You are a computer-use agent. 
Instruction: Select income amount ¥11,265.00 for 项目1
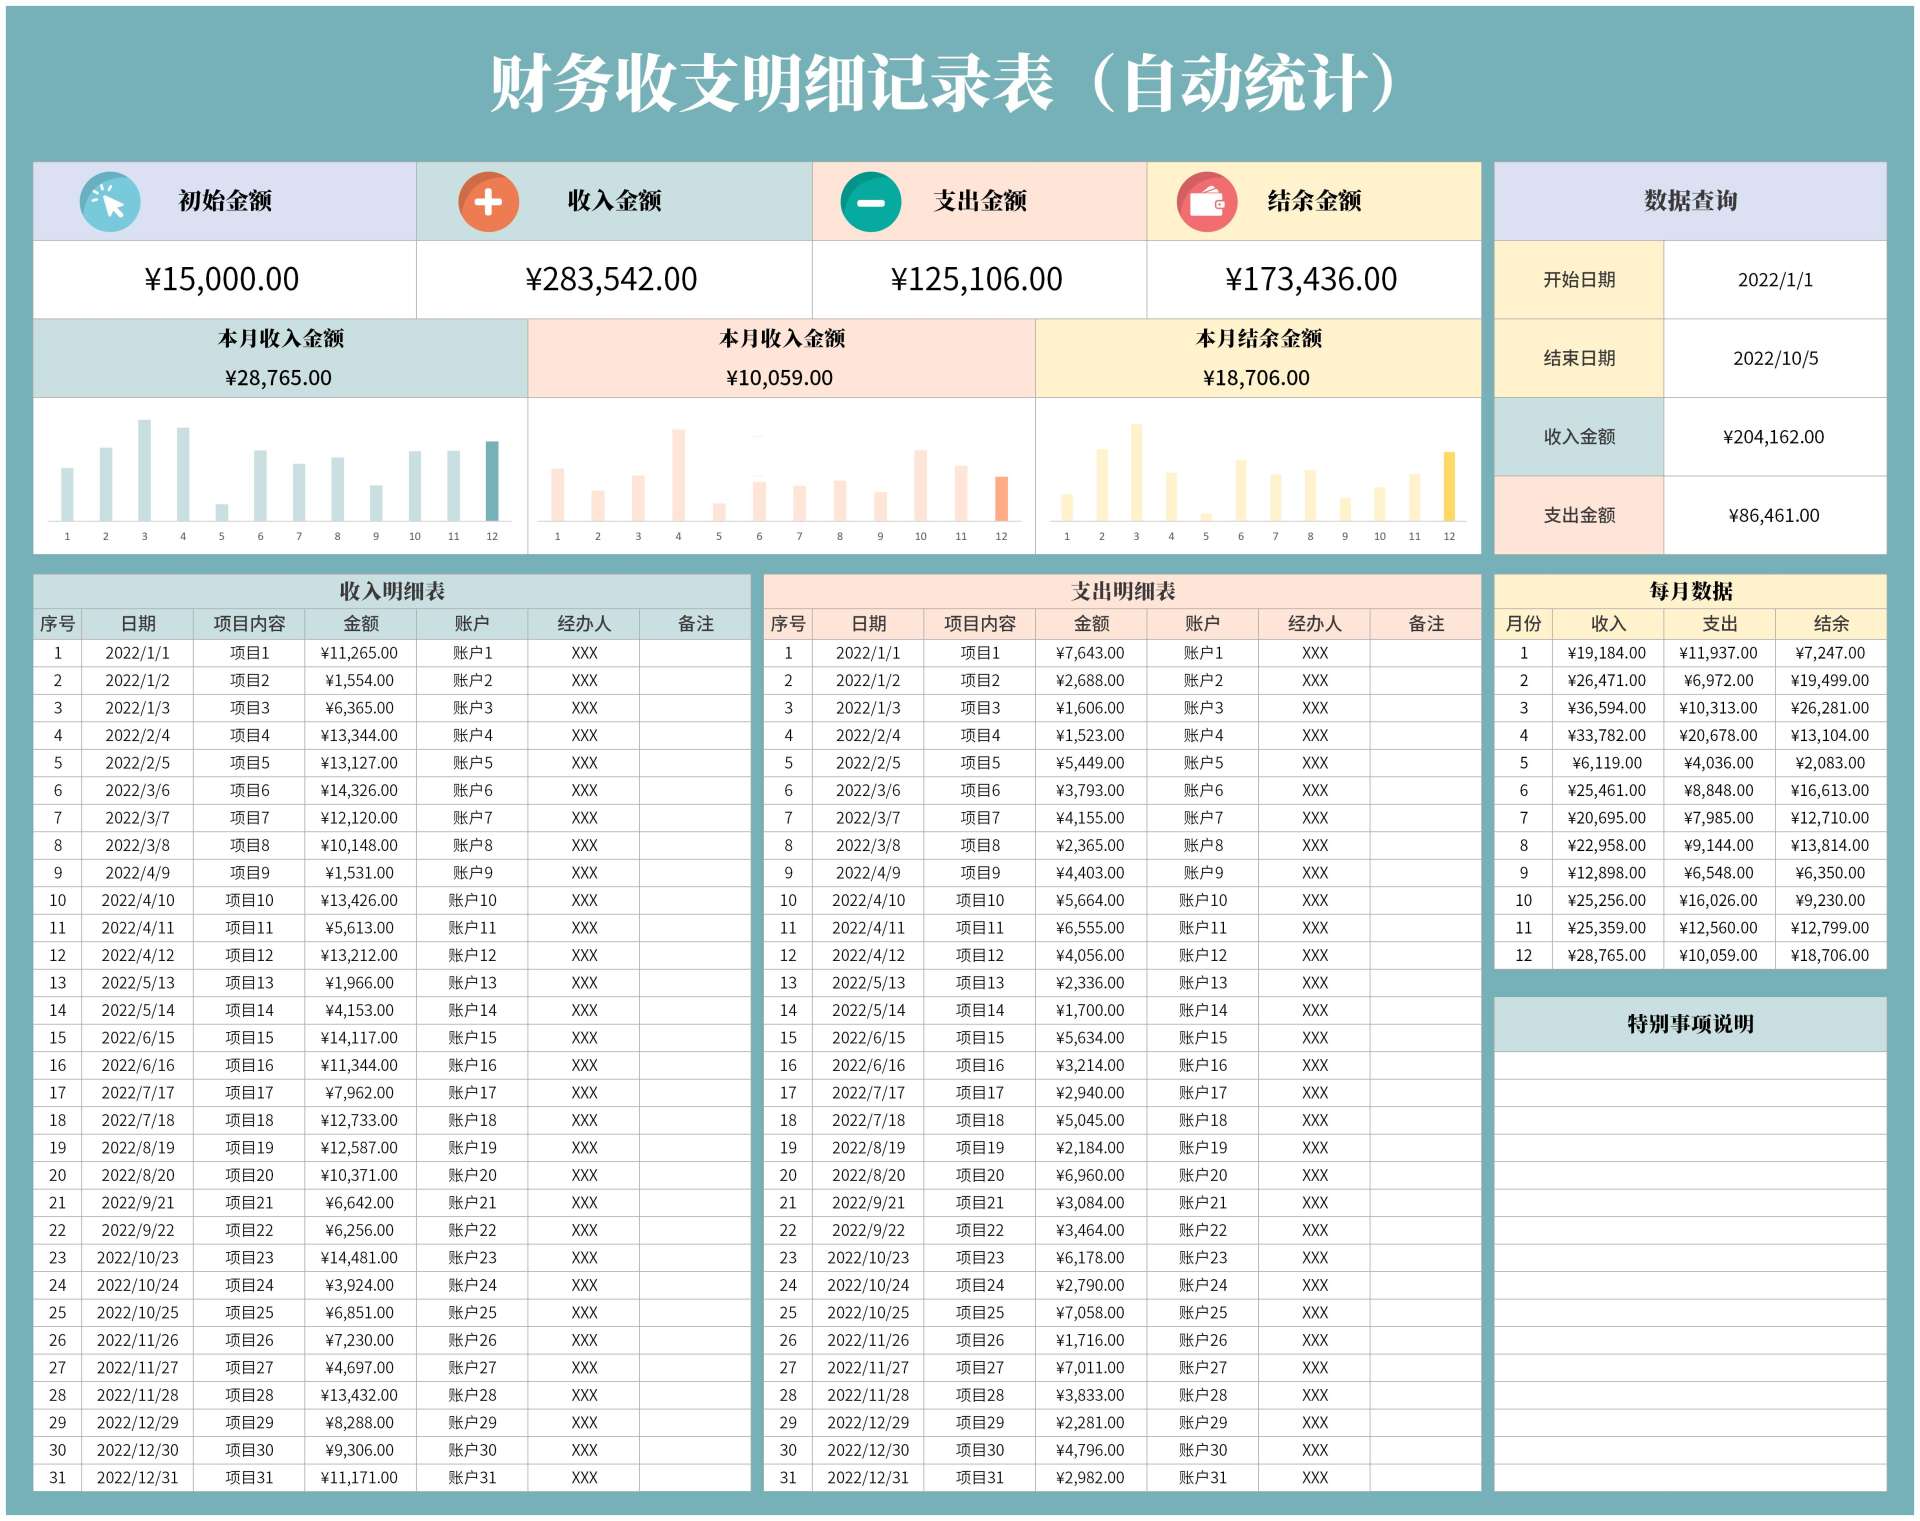[360, 653]
